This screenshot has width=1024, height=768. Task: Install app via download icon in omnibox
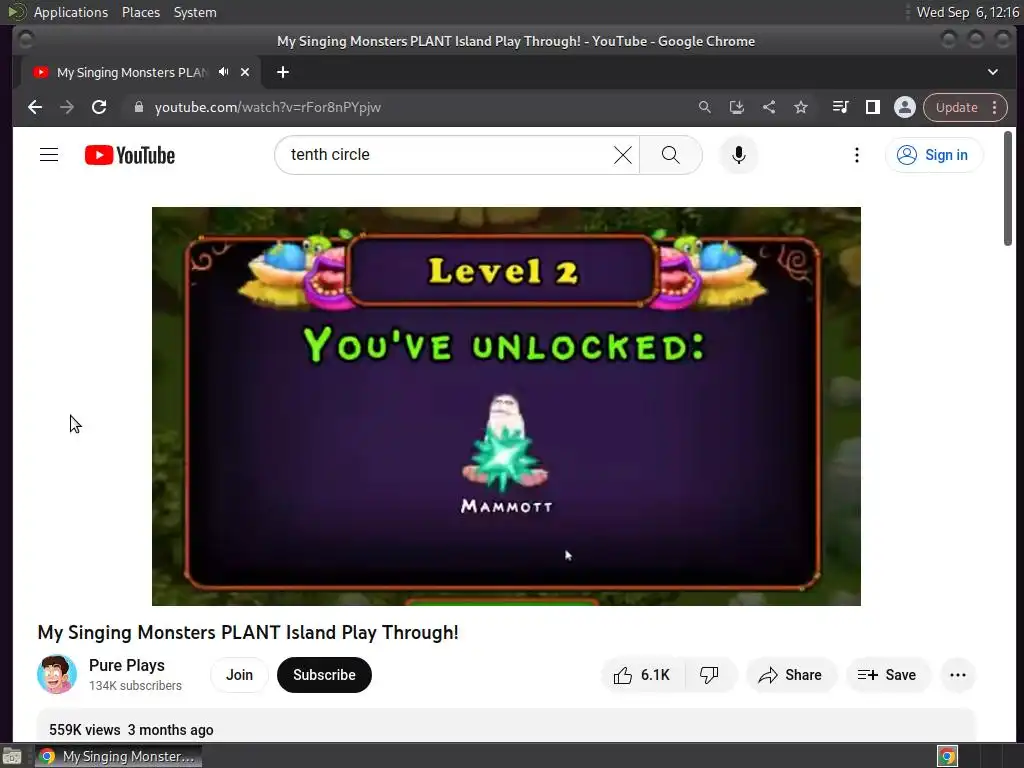[x=737, y=107]
